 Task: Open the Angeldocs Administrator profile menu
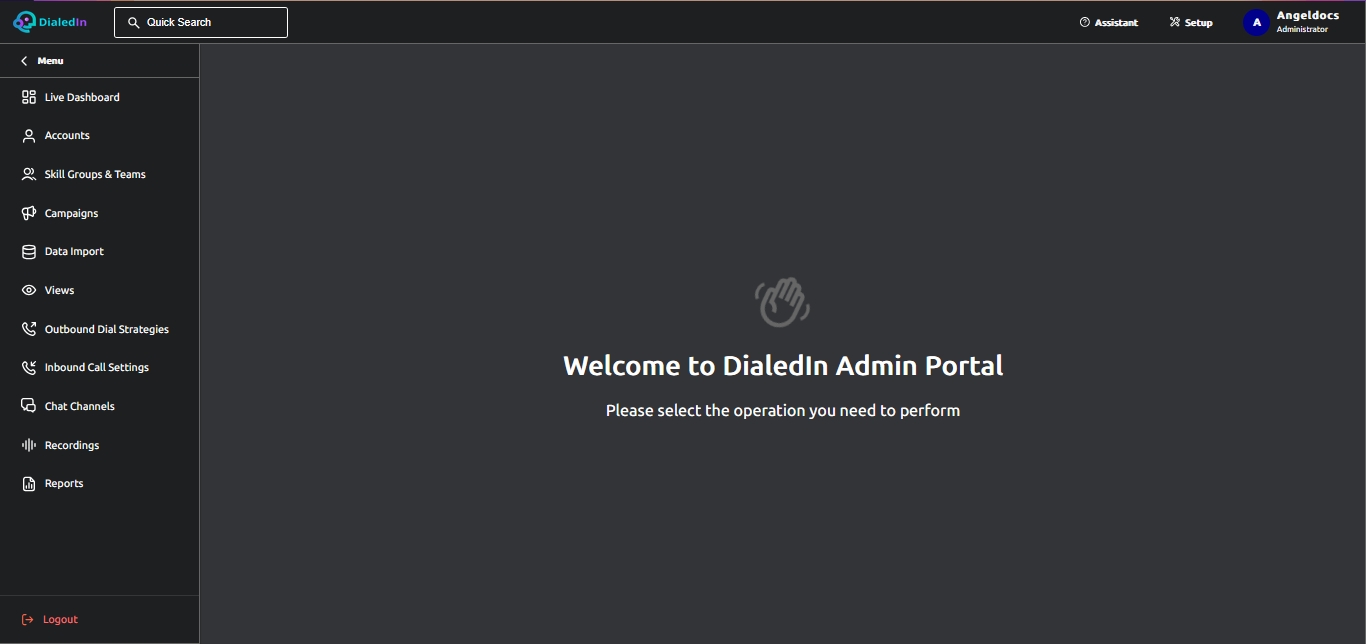[1291, 22]
